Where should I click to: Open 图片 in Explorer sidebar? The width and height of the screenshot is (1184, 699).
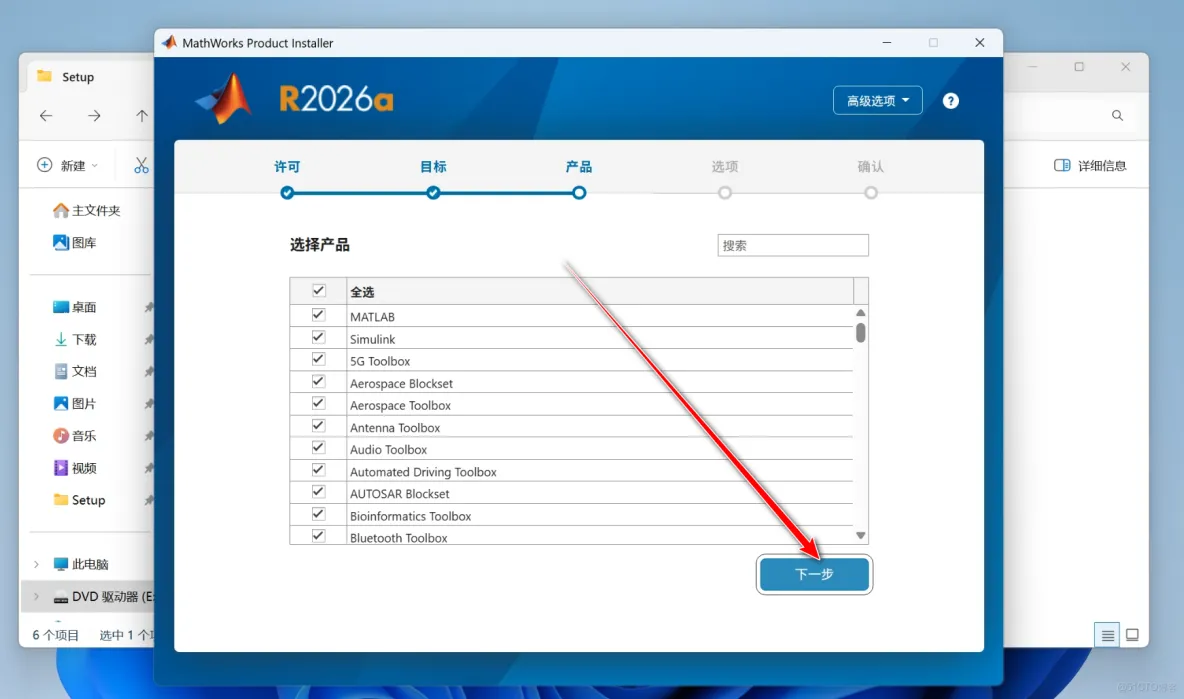75,404
